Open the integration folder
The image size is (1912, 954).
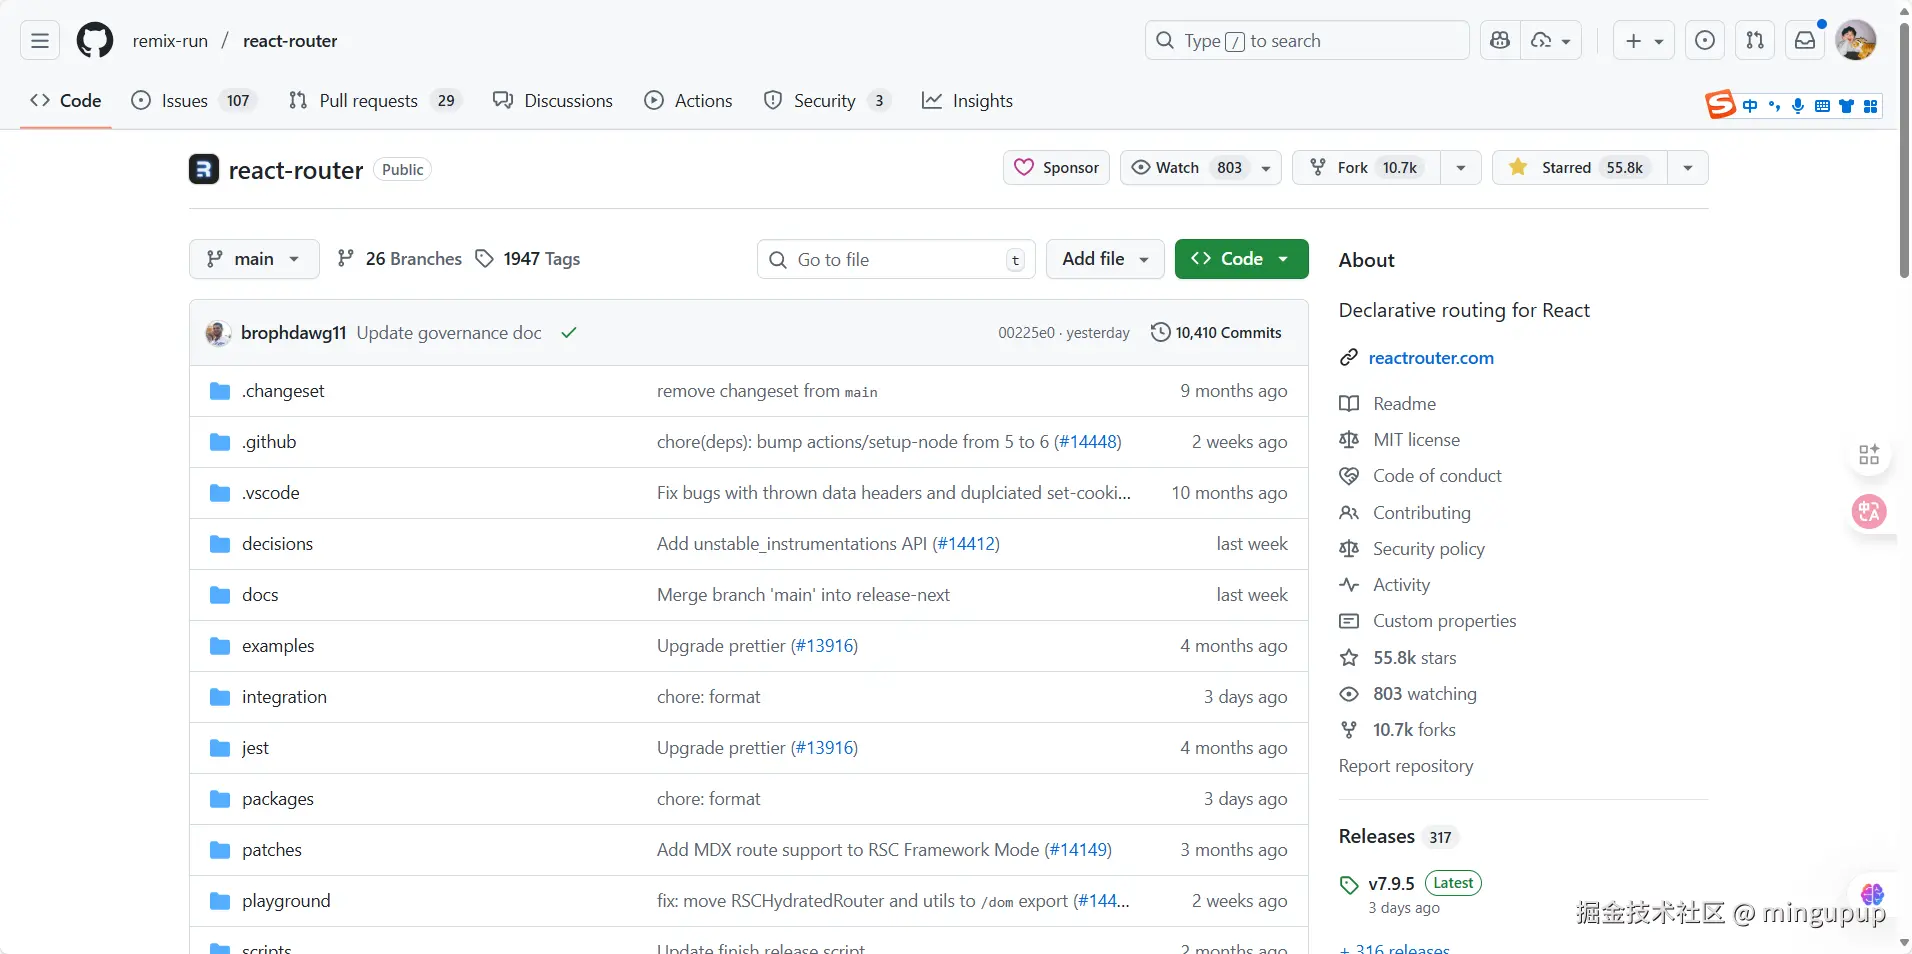pos(284,697)
